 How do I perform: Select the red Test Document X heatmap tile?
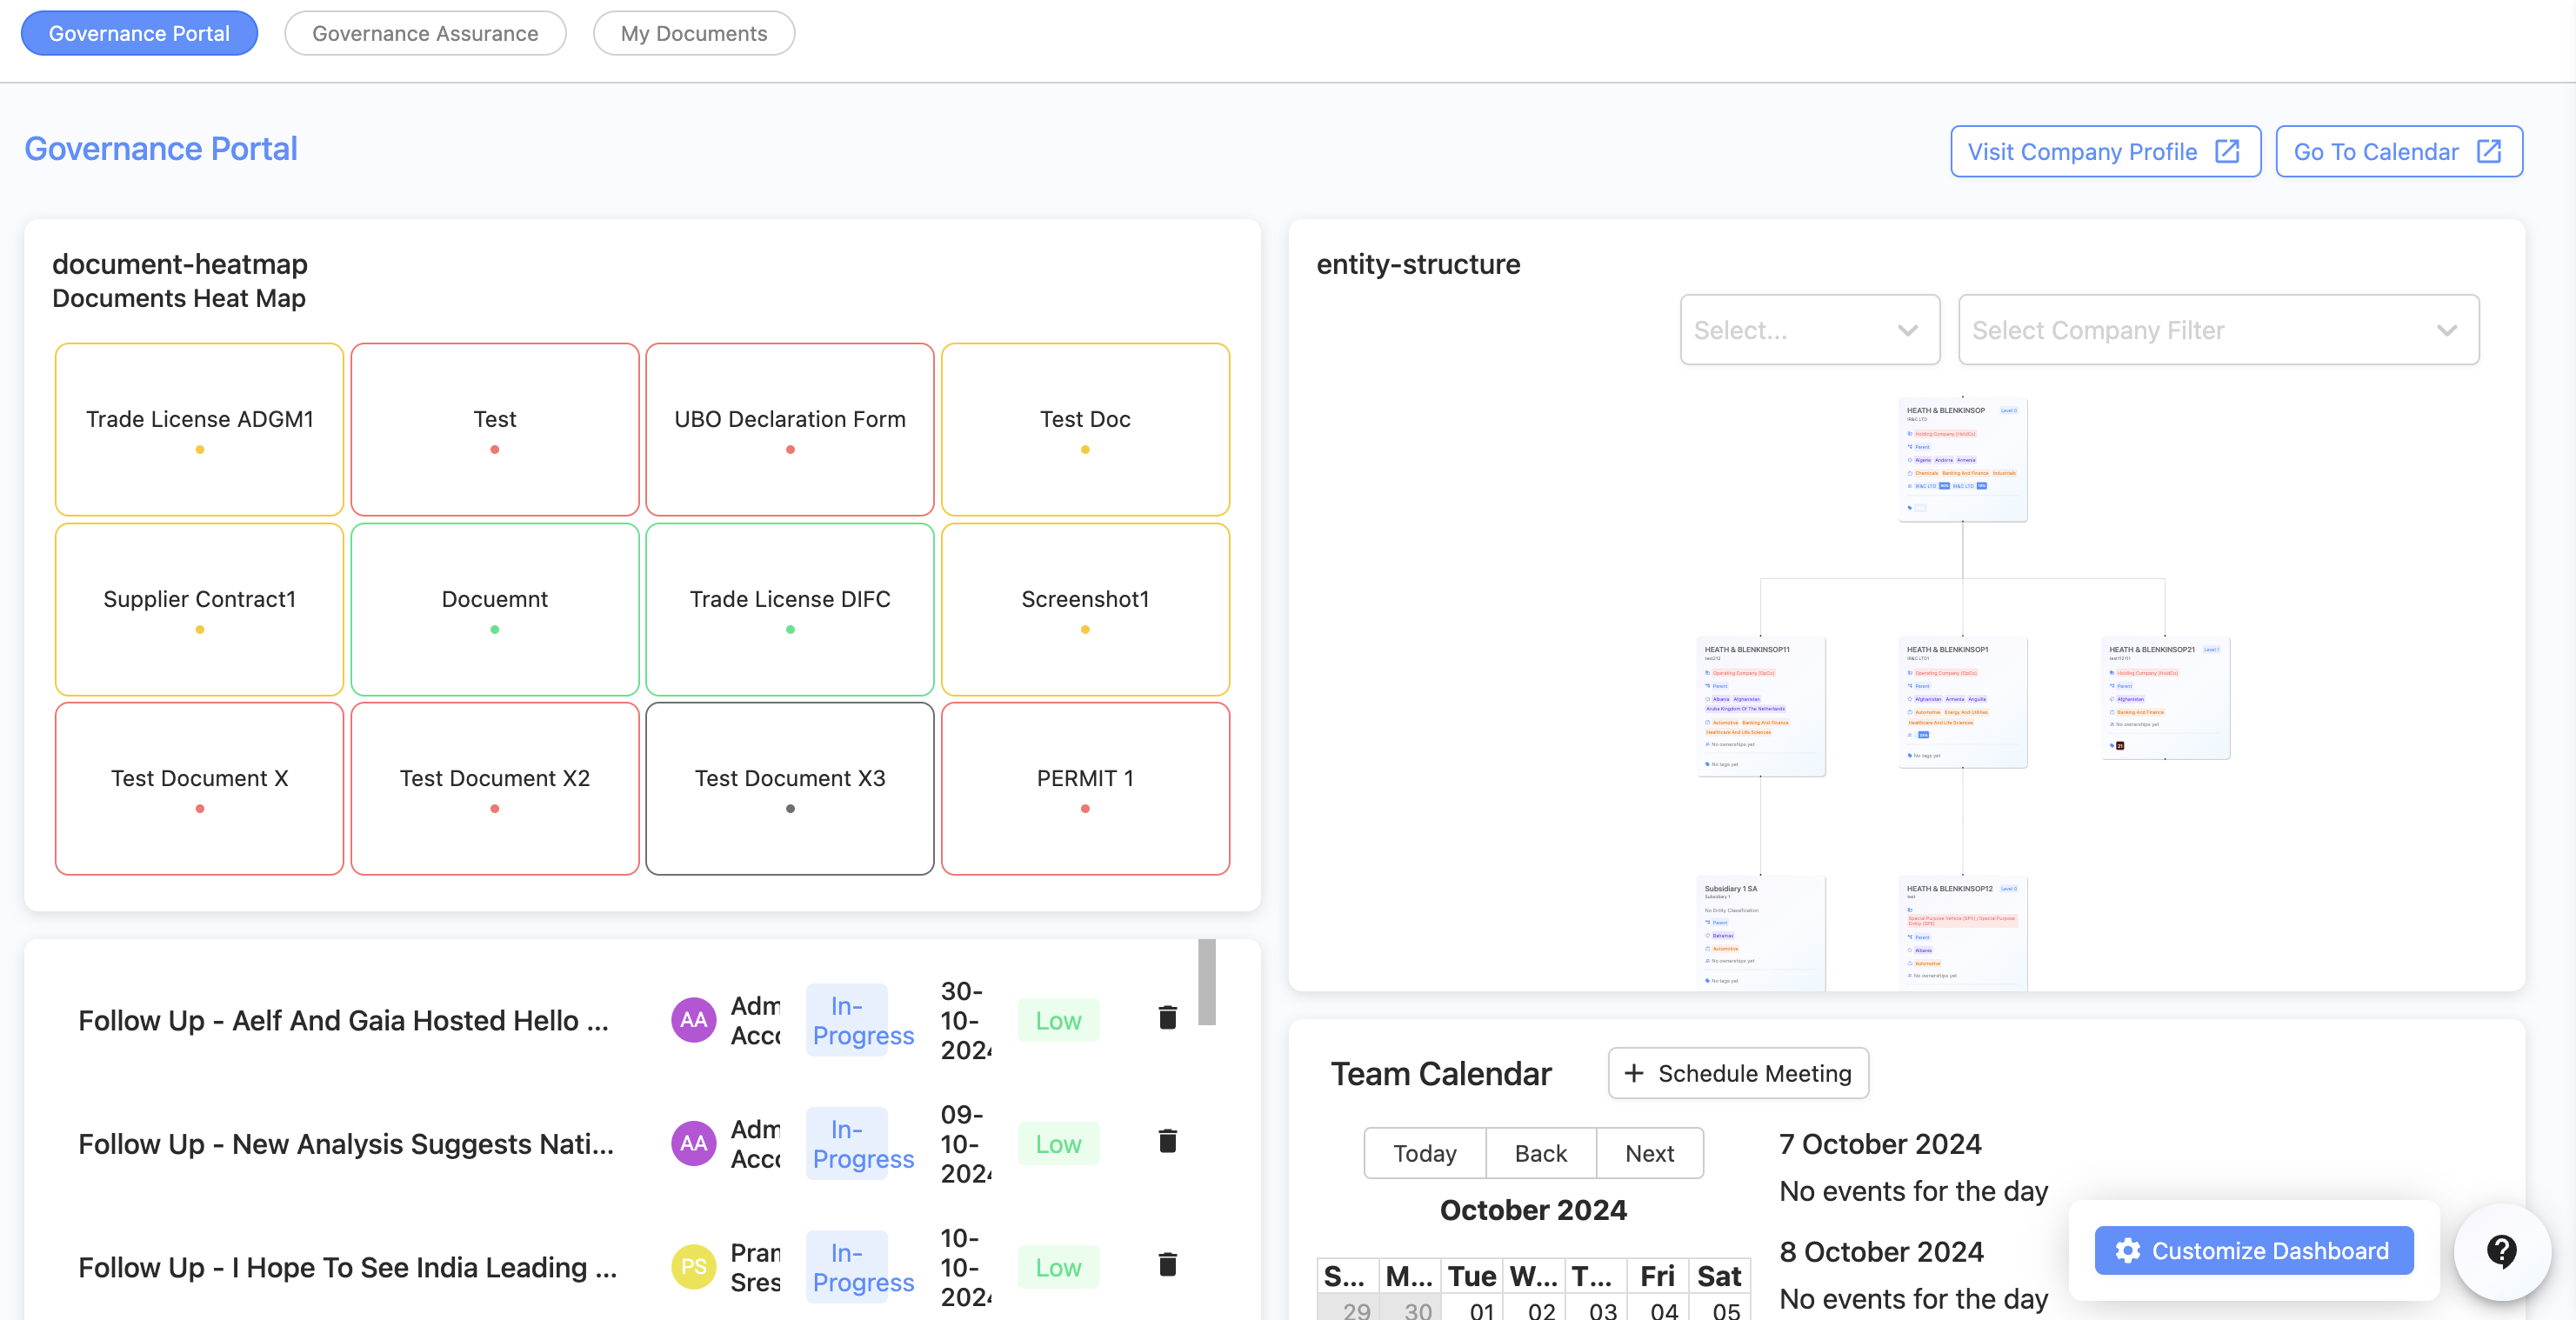(199, 789)
